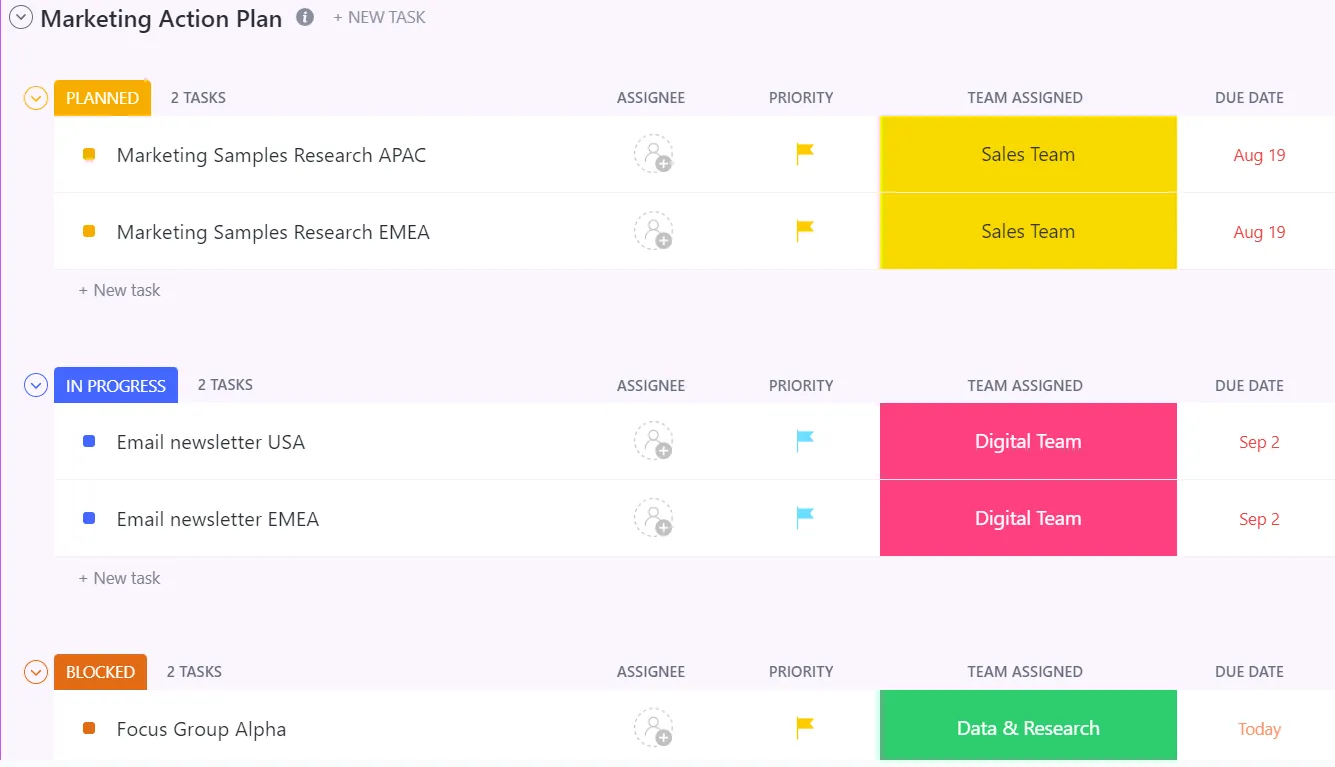Click status square of Marketing Samples Research EMEA
This screenshot has height=767, width=1335.
89,231
